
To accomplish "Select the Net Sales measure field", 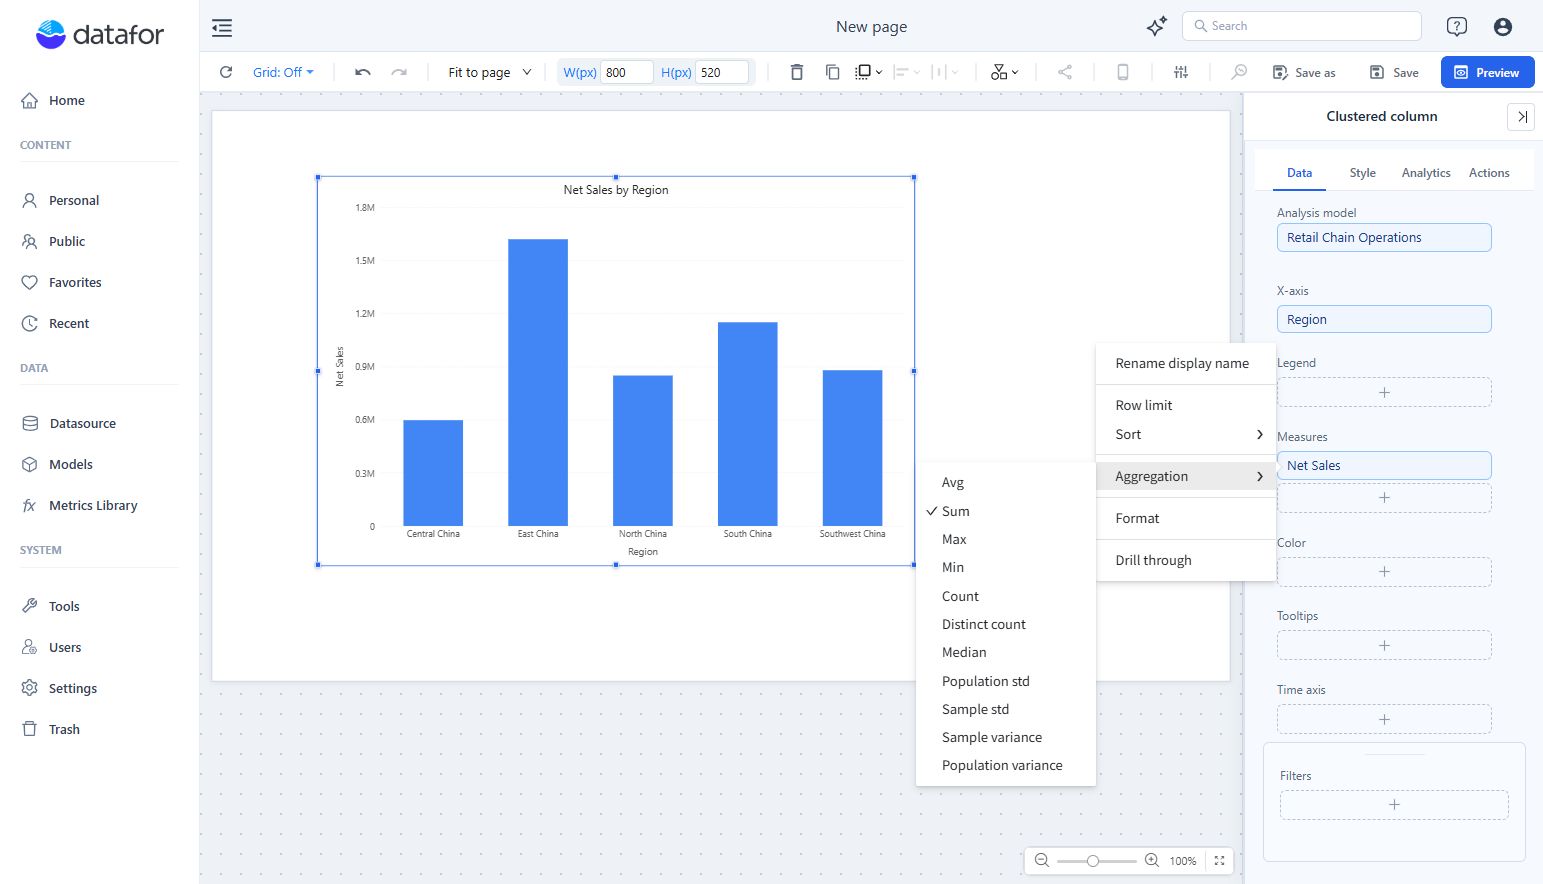I will [x=1384, y=465].
